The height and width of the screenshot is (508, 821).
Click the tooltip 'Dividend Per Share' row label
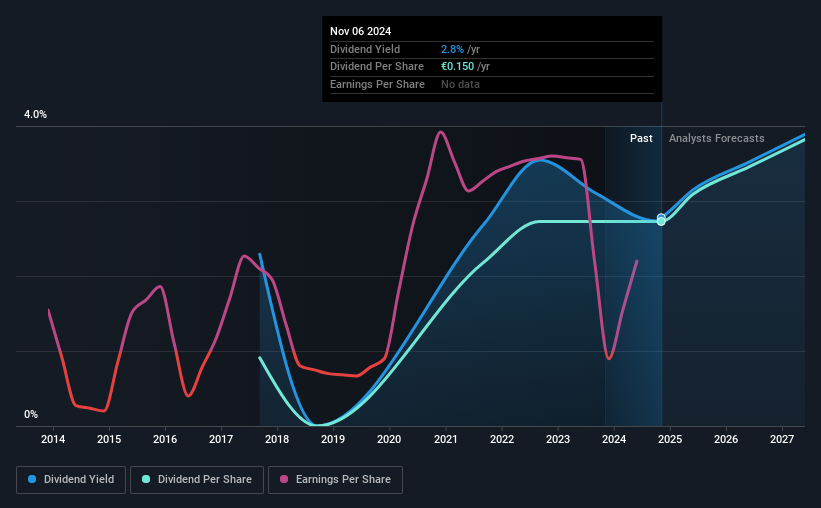pyautogui.click(x=376, y=67)
